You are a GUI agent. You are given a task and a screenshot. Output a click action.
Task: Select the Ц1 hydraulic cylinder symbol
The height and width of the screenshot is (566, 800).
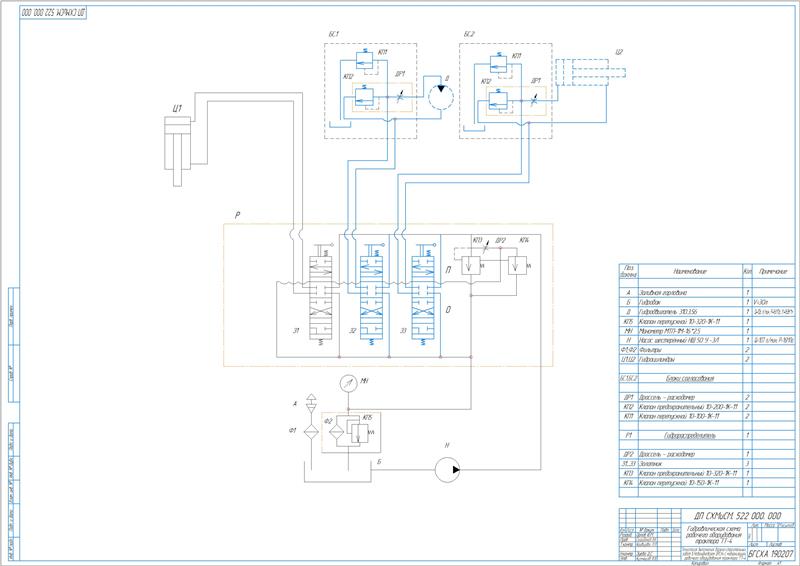pos(178,151)
